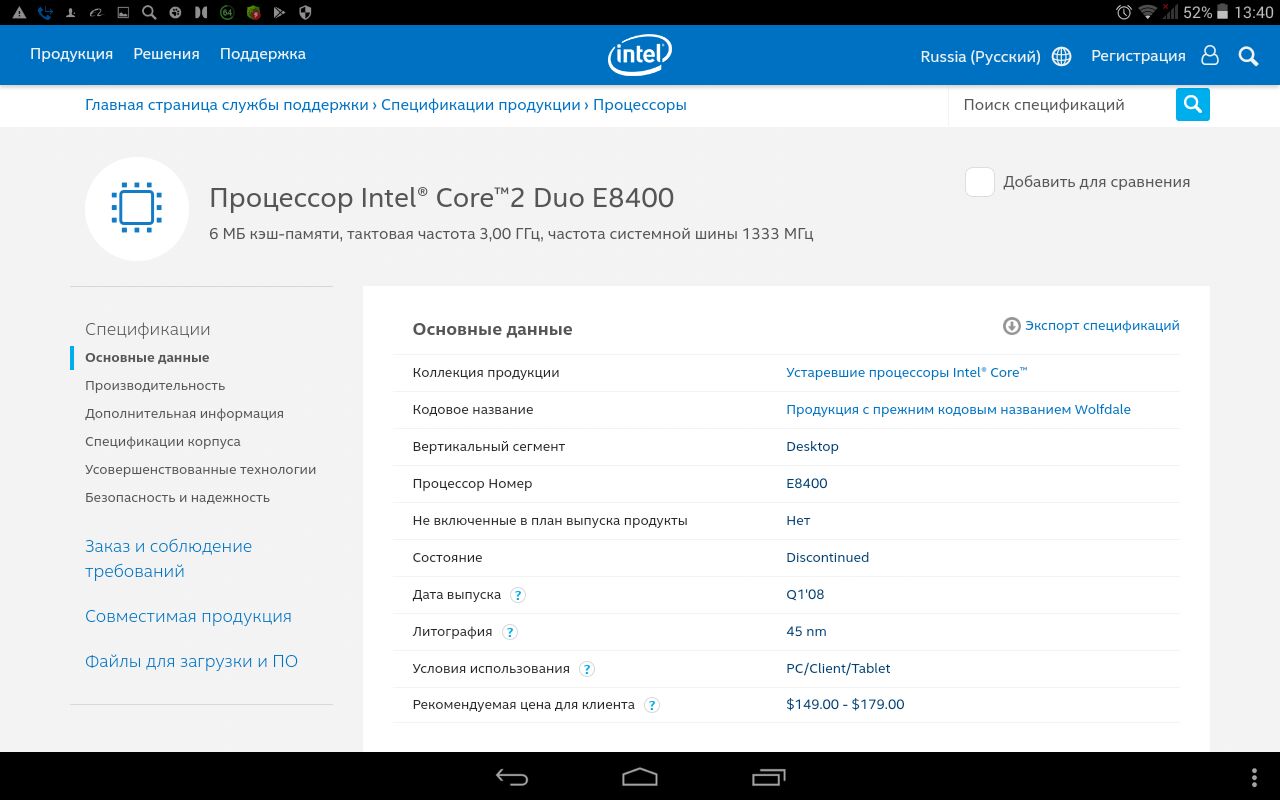Click the $149.00 - $179.00 price value
The height and width of the screenshot is (800, 1280).
[845, 705]
